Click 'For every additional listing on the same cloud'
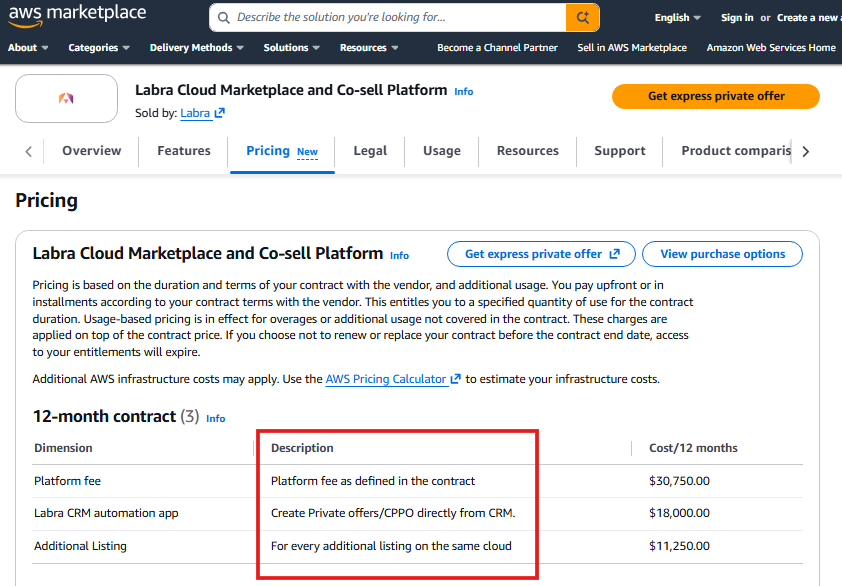 coord(391,546)
